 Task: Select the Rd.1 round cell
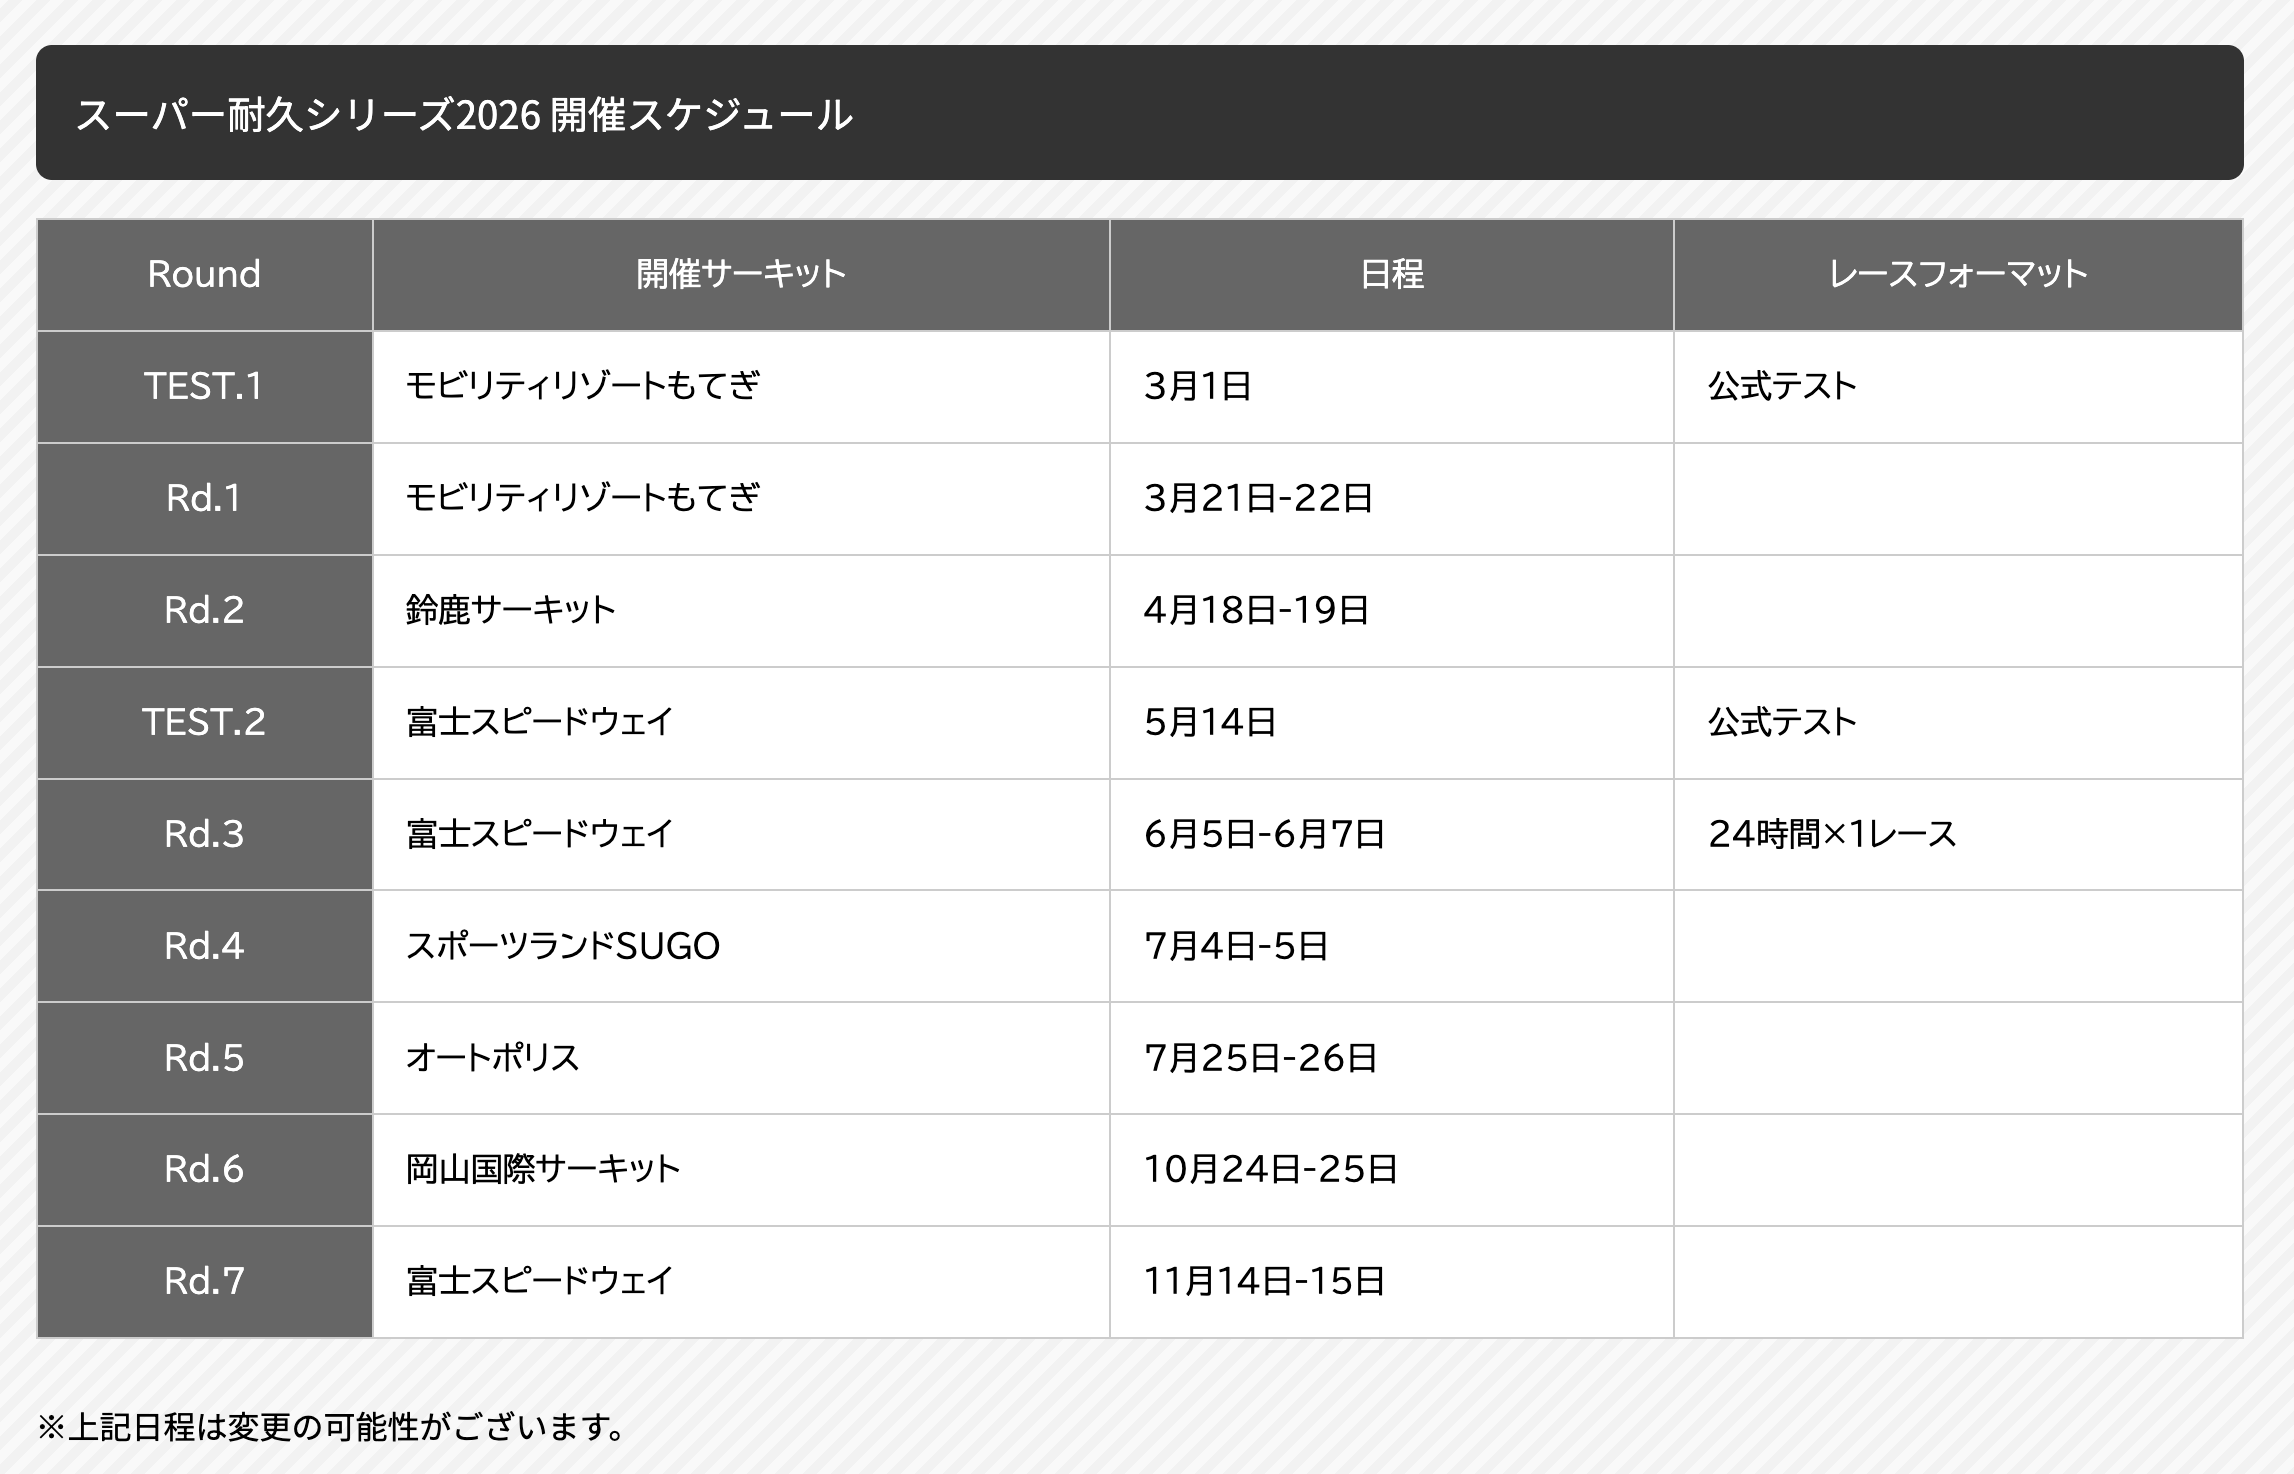204,498
